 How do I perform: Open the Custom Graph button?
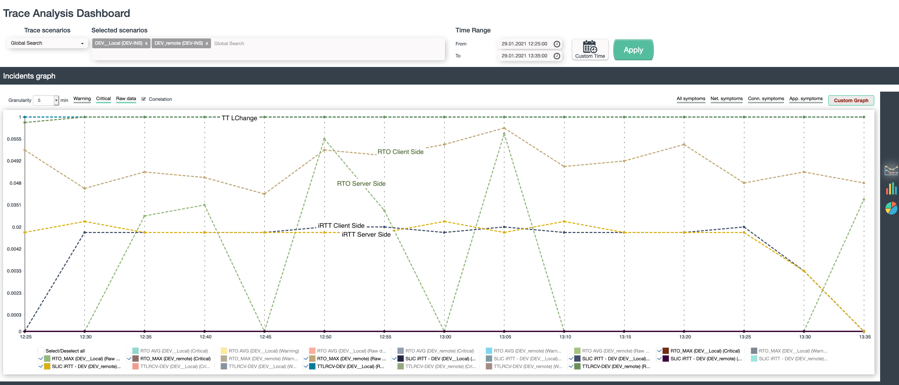(x=851, y=100)
